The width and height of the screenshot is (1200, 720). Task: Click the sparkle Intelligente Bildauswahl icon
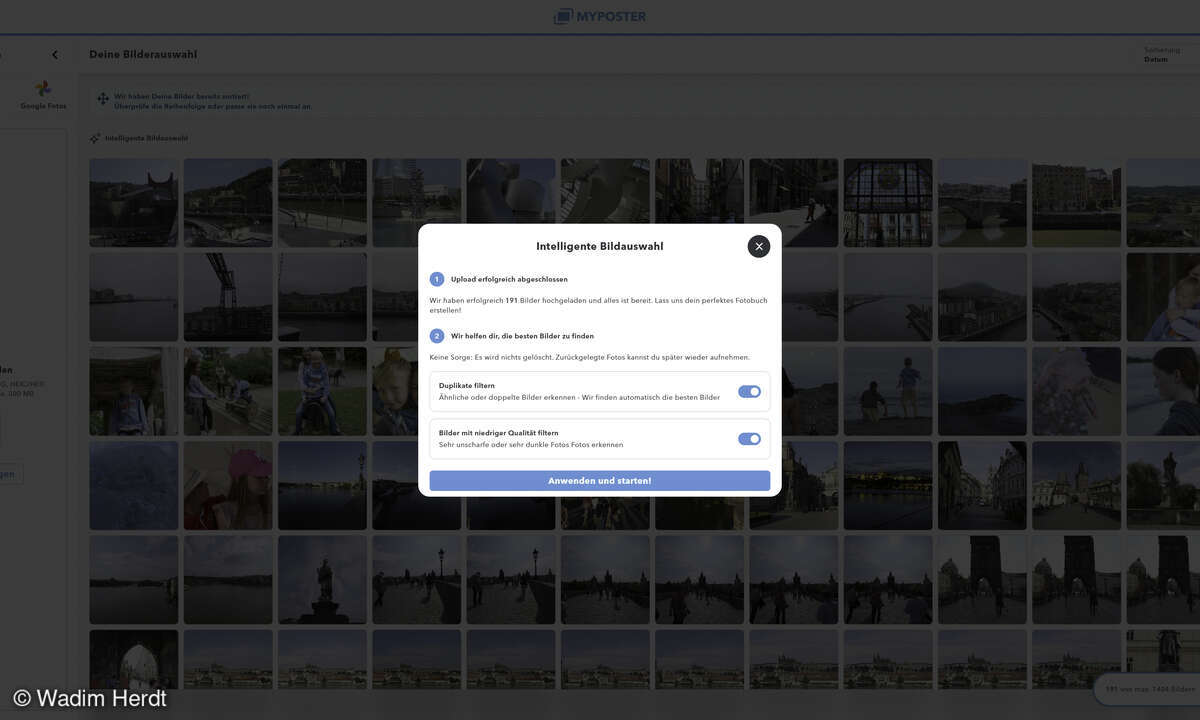(95, 138)
